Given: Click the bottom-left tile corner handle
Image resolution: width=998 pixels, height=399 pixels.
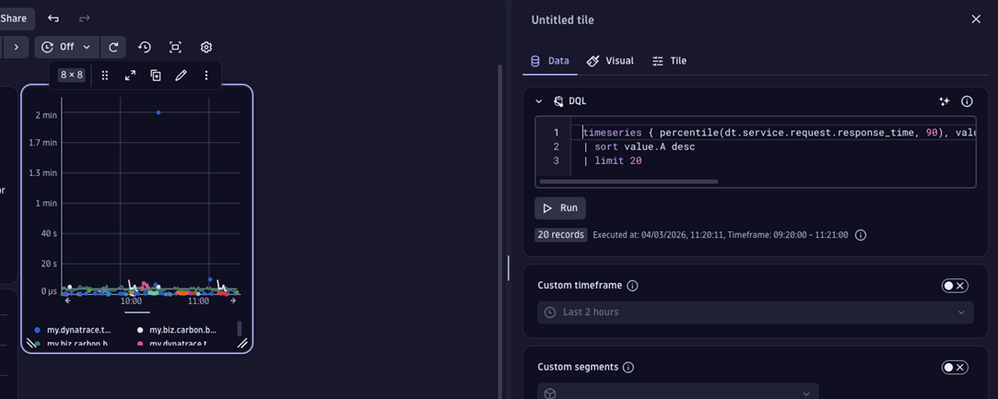Looking at the screenshot, I should click(32, 343).
